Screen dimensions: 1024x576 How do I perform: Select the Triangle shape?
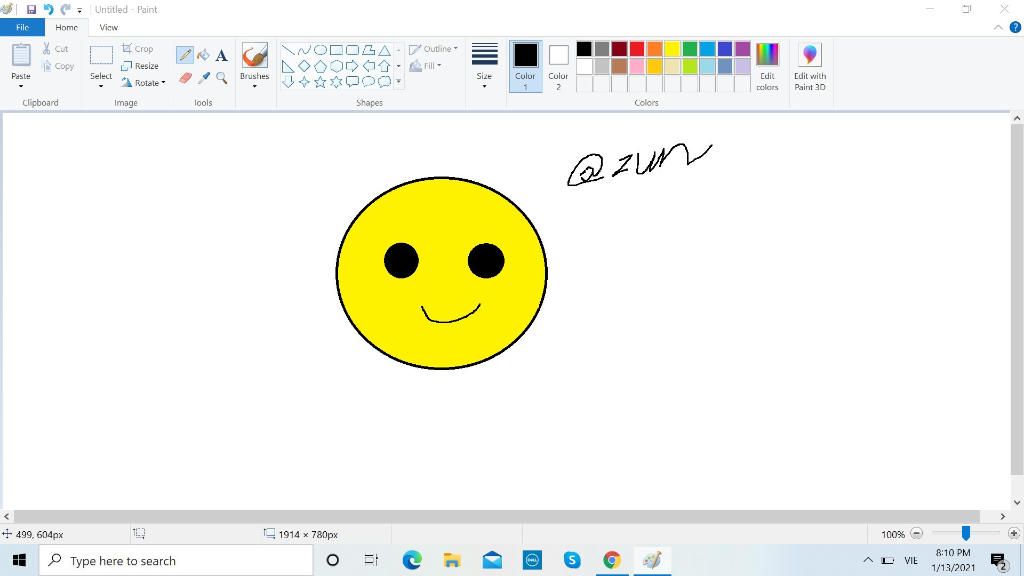coord(385,50)
